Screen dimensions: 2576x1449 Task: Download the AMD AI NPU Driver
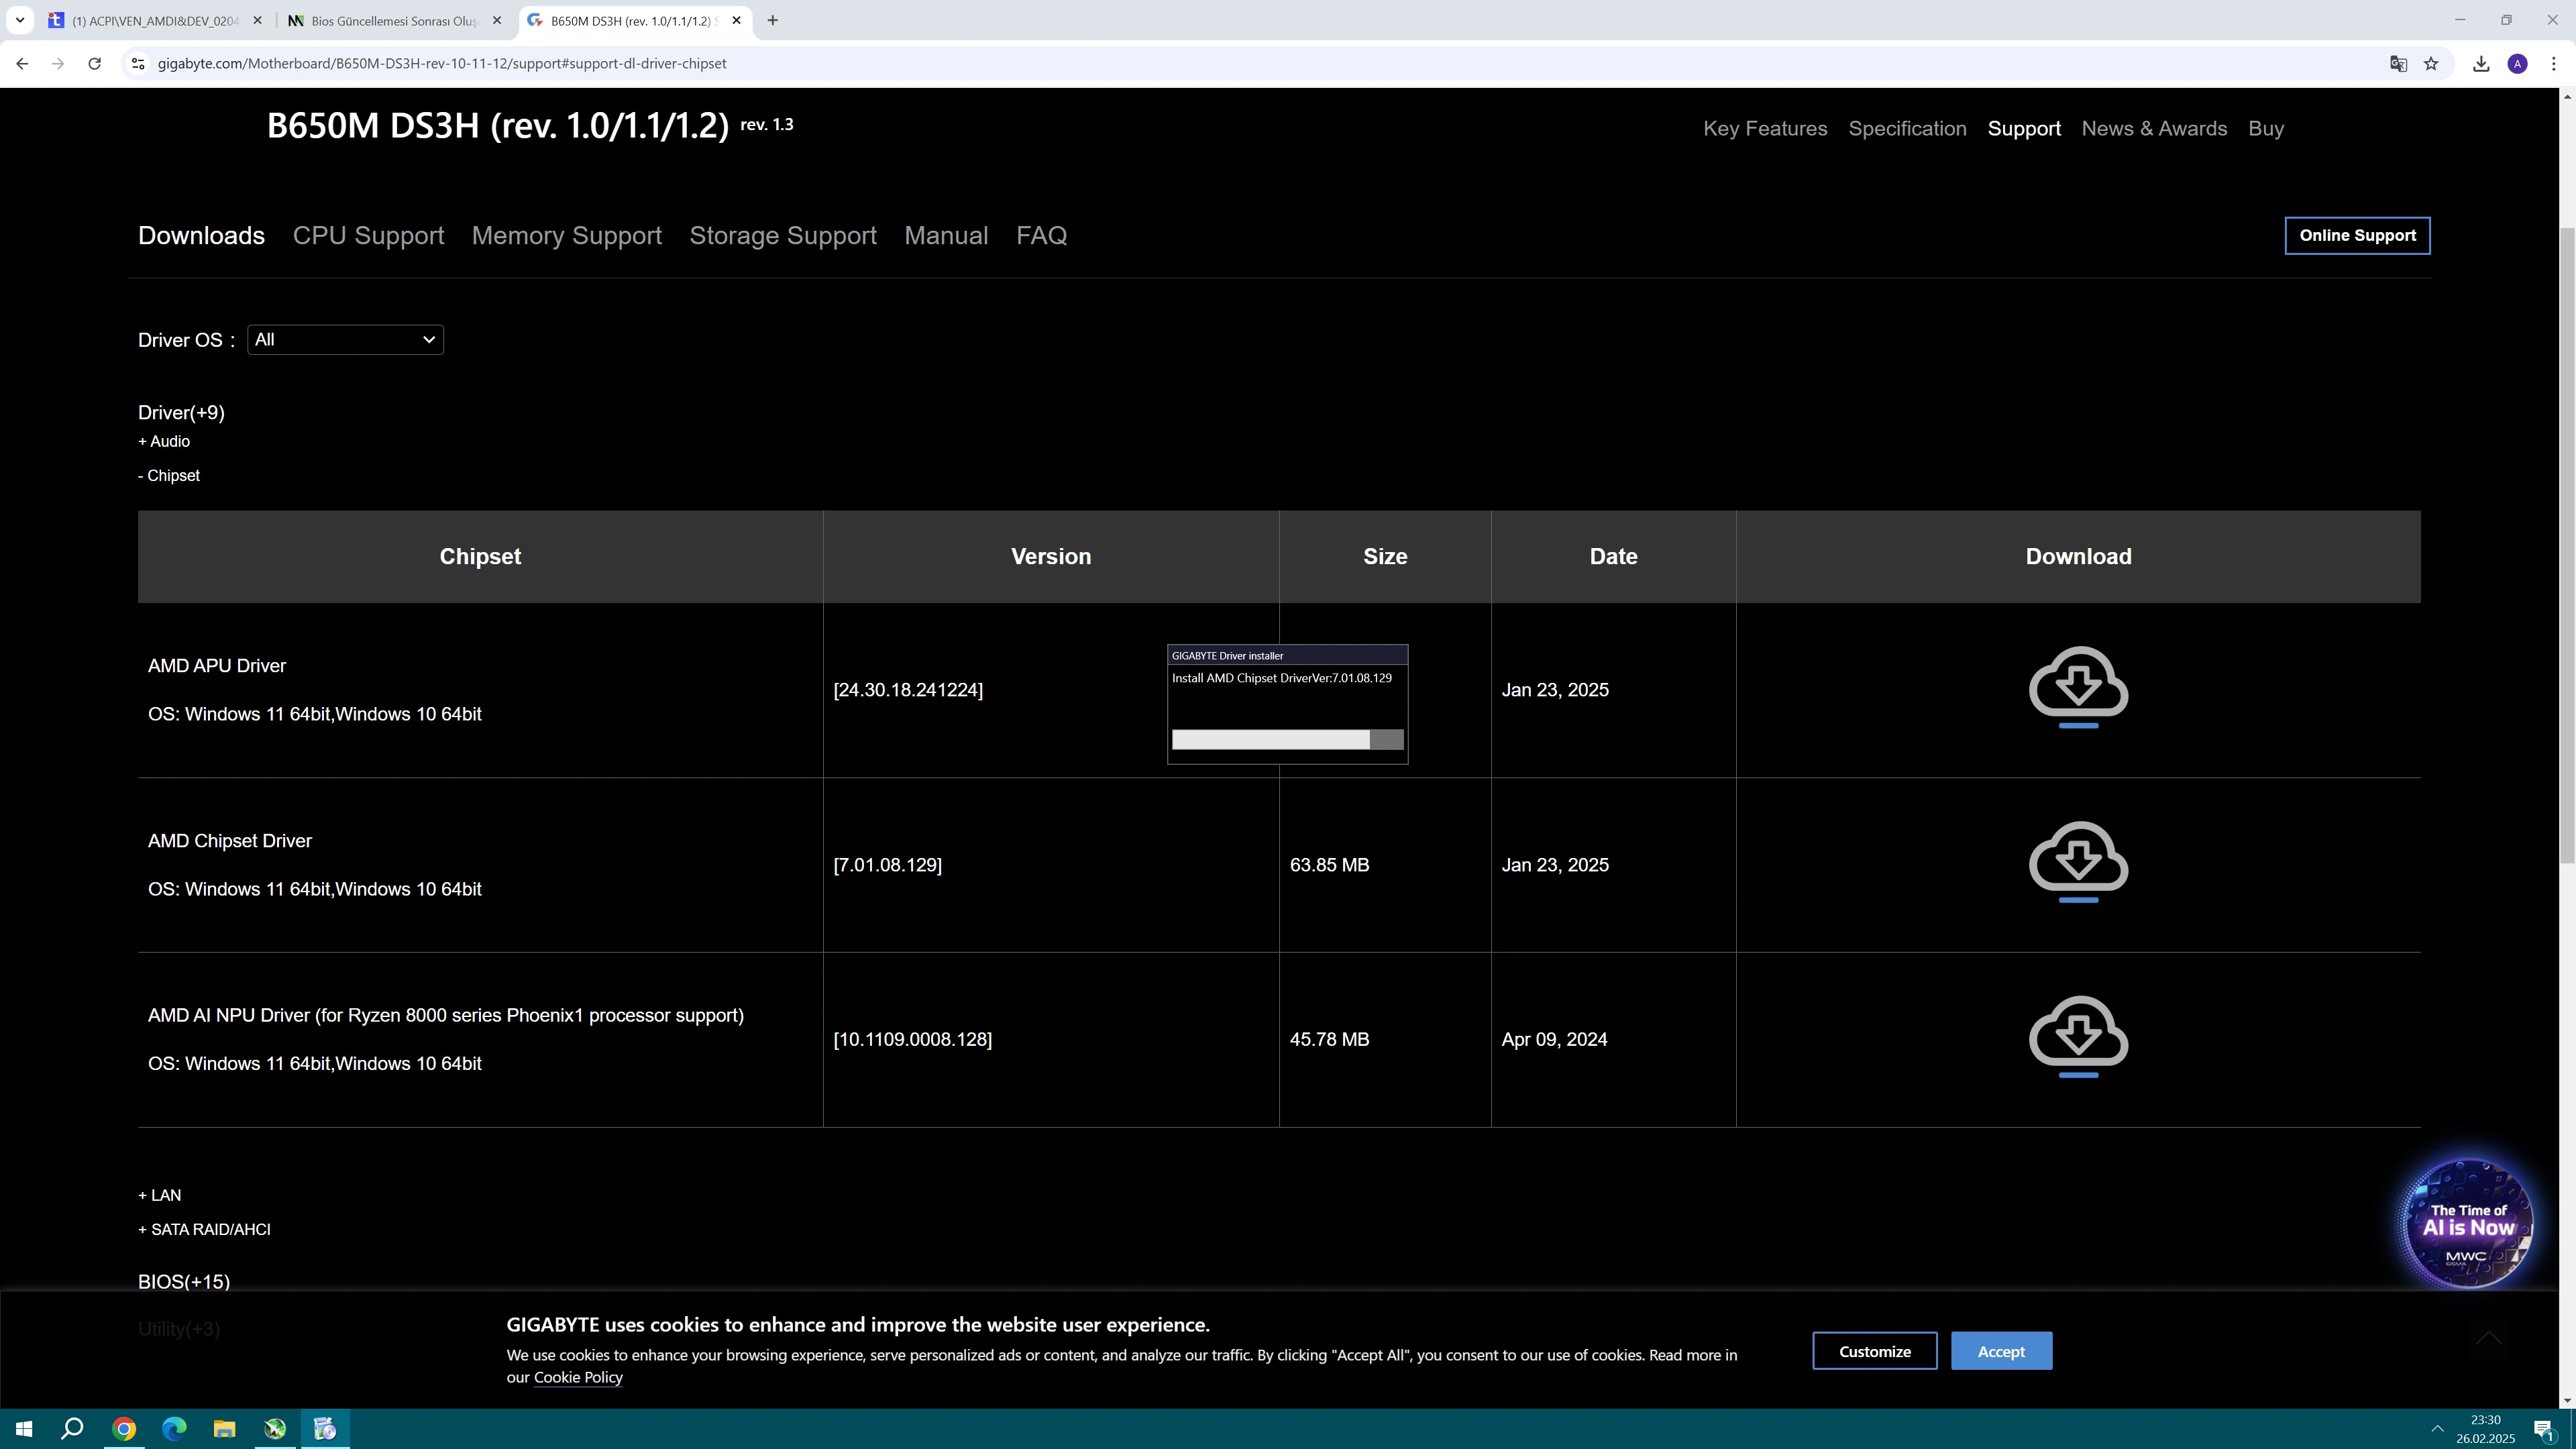(2078, 1037)
